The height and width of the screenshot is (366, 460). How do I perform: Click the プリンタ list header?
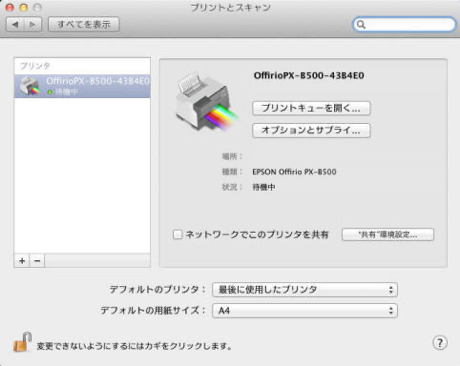(35, 66)
